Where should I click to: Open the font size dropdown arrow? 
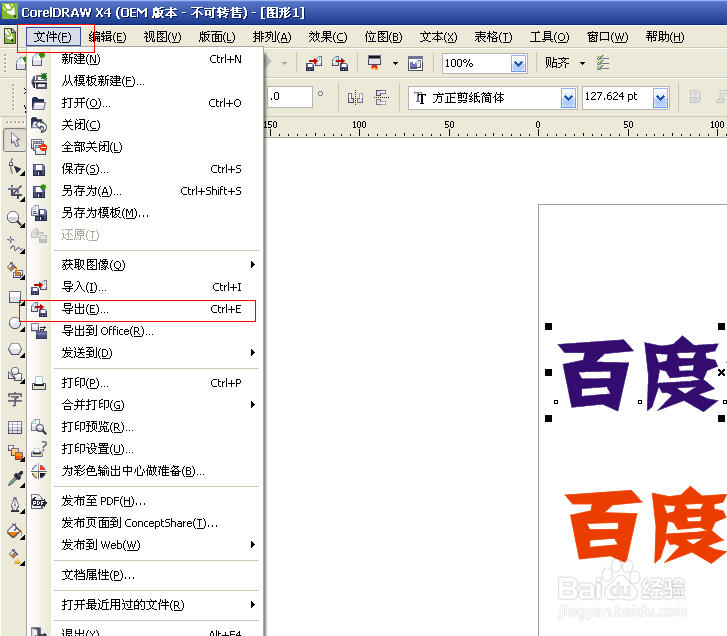tap(660, 98)
